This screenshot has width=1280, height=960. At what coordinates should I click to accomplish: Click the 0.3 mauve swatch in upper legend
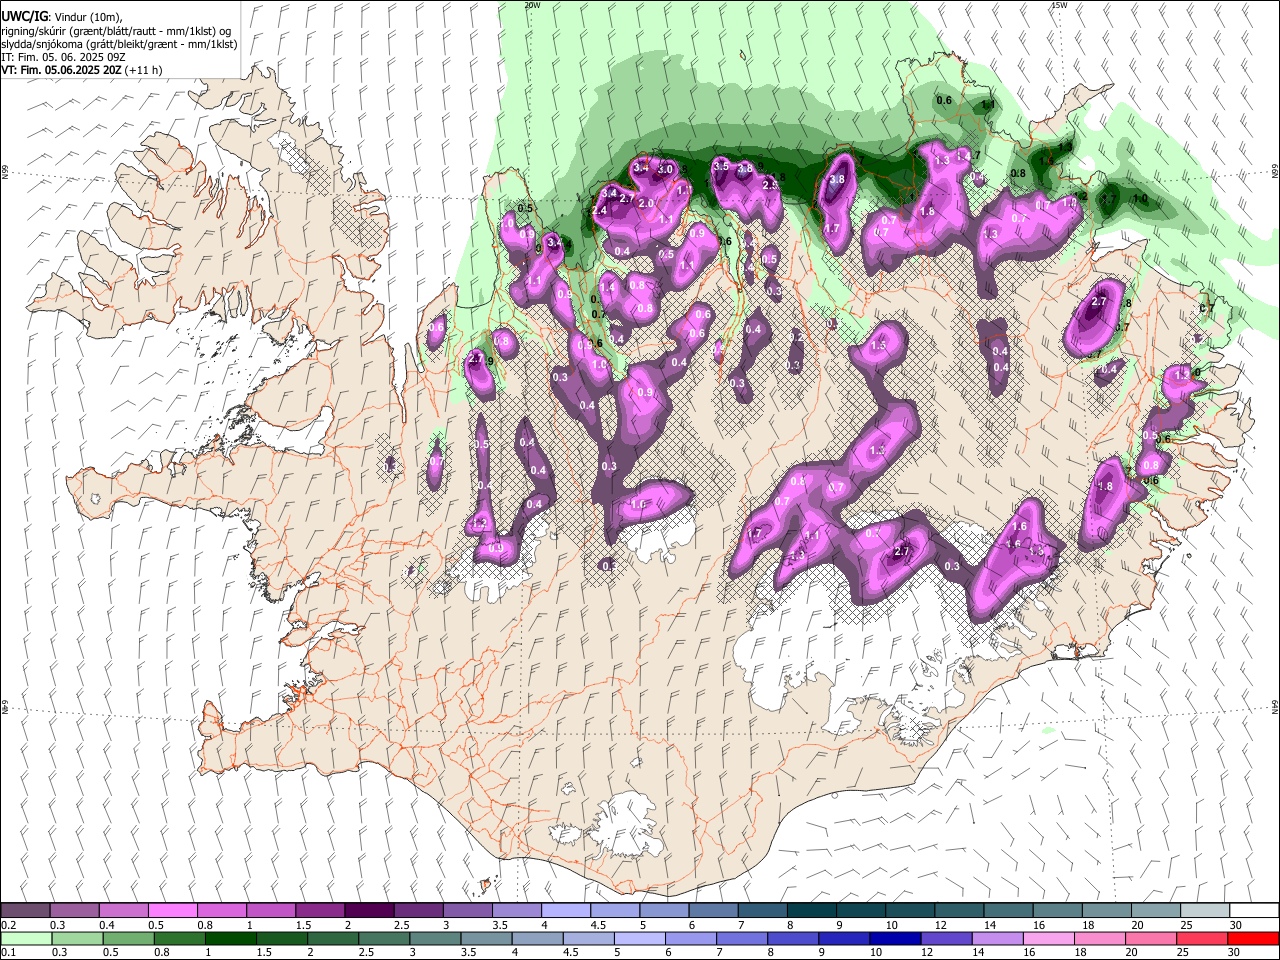(x=75, y=911)
